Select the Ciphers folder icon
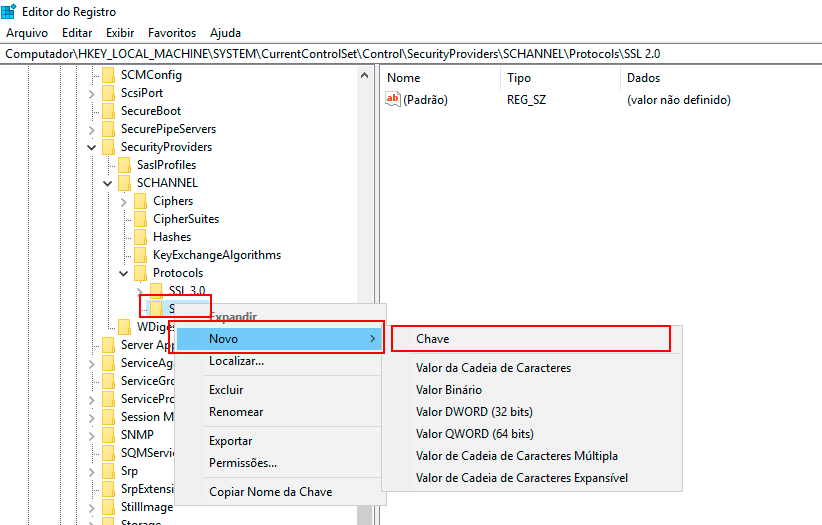The width and height of the screenshot is (822, 525). pos(140,201)
